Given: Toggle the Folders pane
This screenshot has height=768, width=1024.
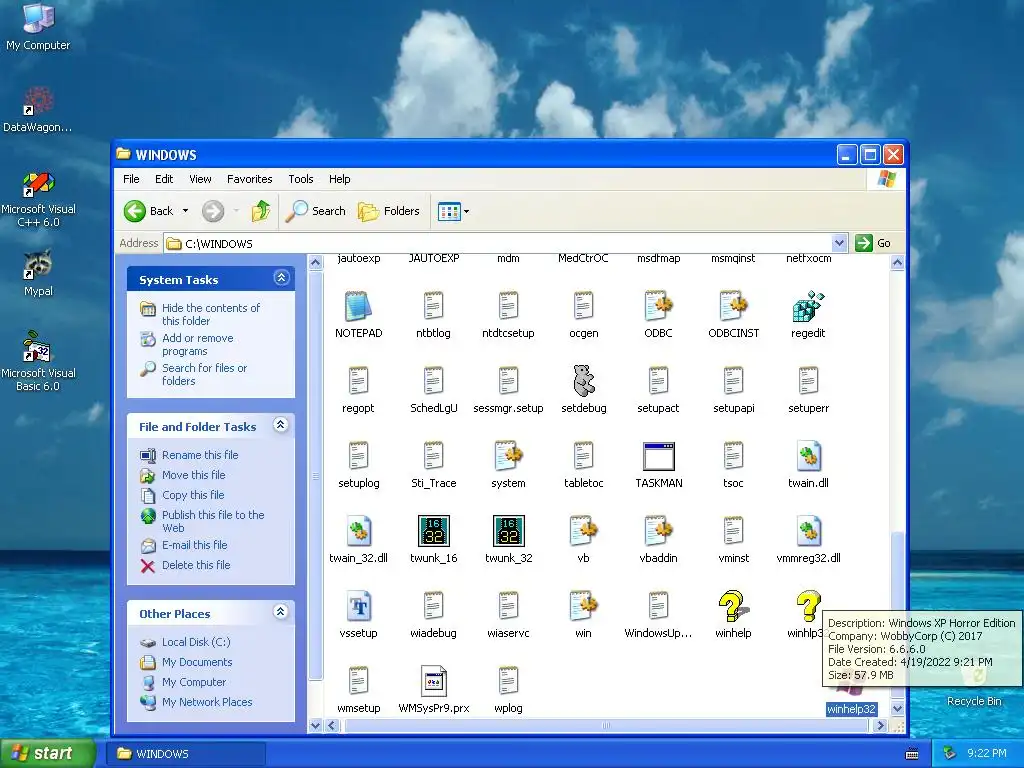Looking at the screenshot, I should tap(389, 211).
